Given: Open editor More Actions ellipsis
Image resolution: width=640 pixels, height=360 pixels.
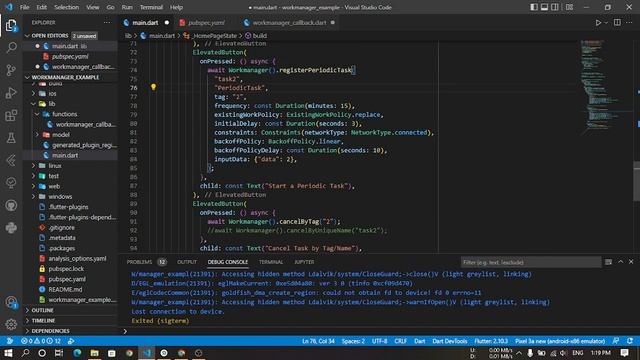Looking at the screenshot, I should tap(629, 22).
